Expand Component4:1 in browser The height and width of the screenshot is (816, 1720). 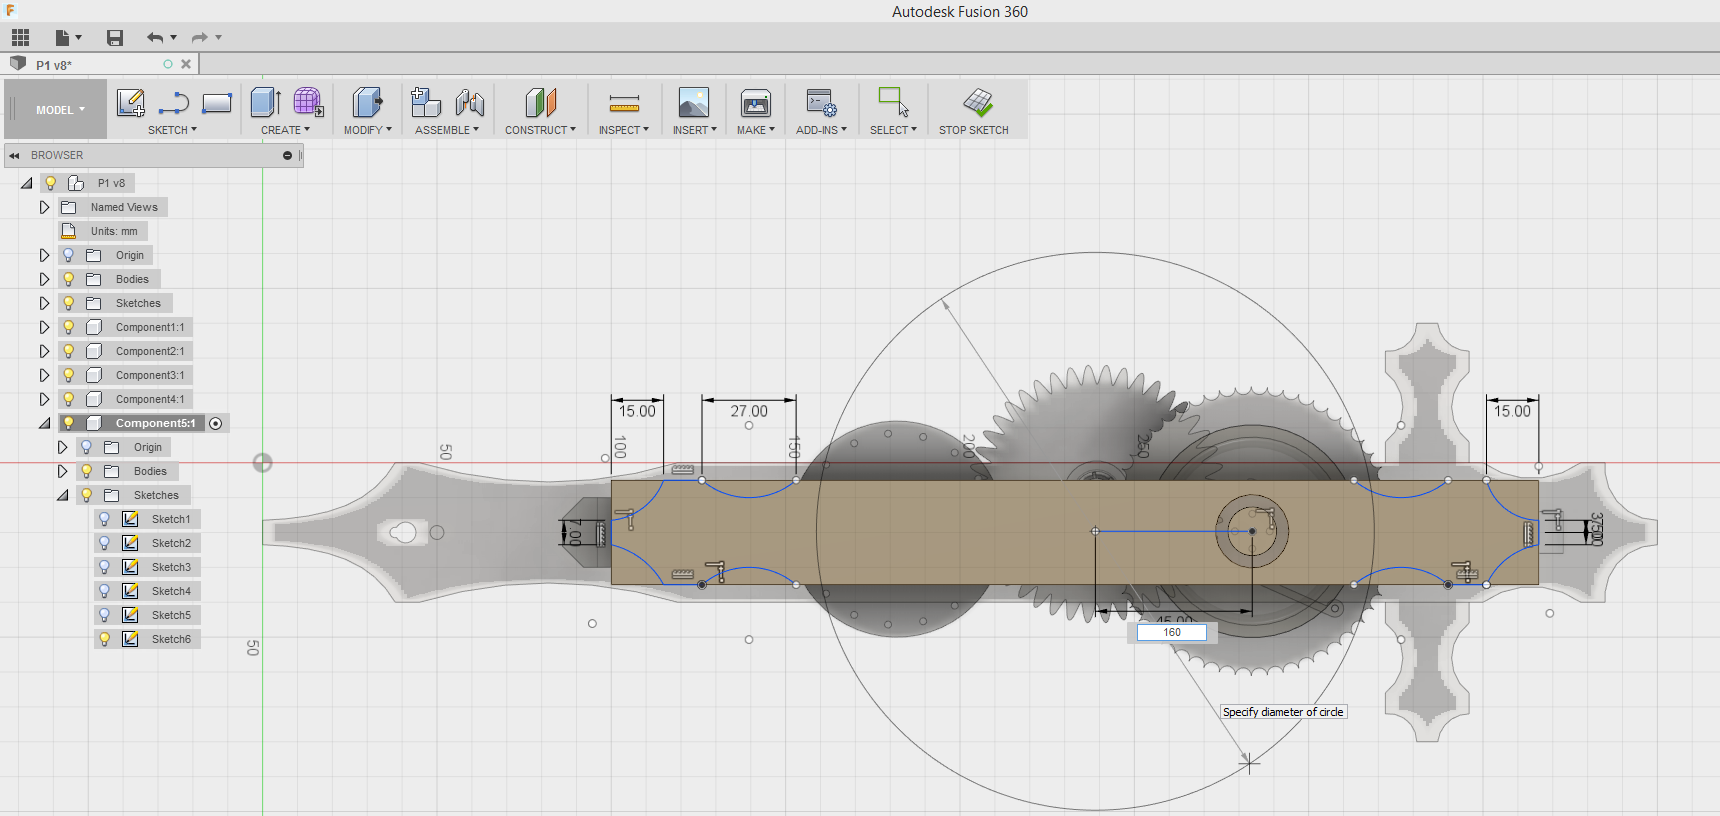44,399
